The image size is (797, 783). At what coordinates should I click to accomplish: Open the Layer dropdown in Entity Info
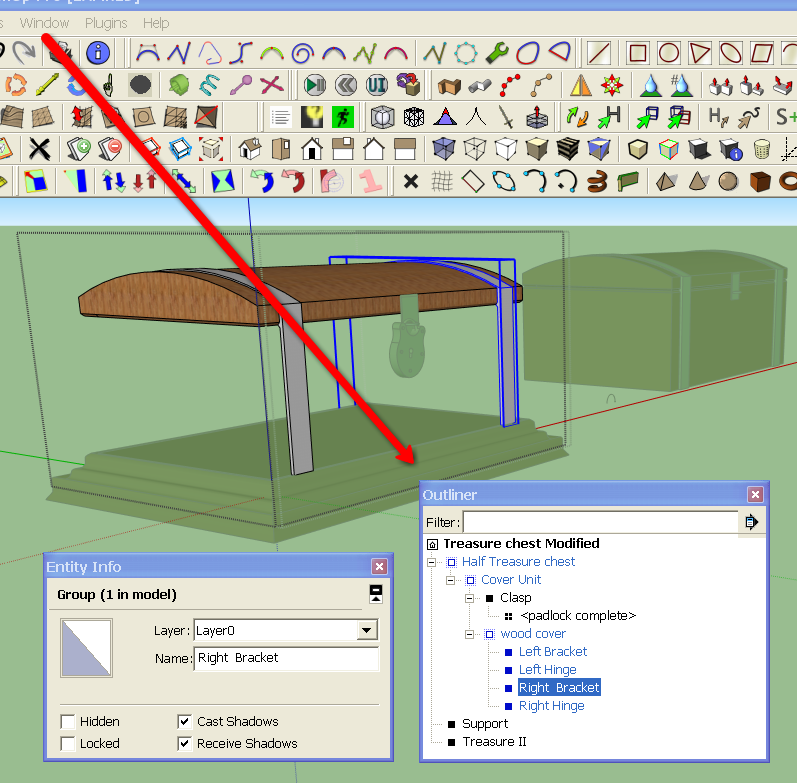pos(367,630)
